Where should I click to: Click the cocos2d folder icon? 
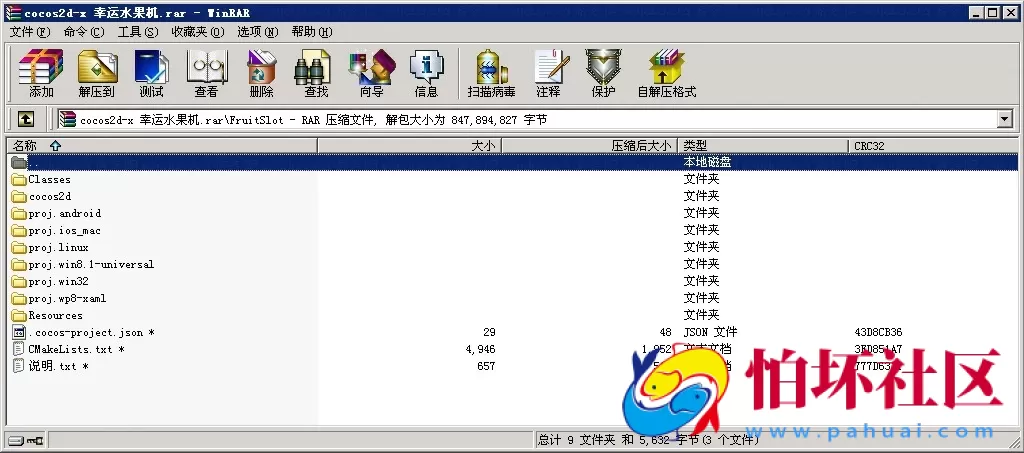coord(18,196)
